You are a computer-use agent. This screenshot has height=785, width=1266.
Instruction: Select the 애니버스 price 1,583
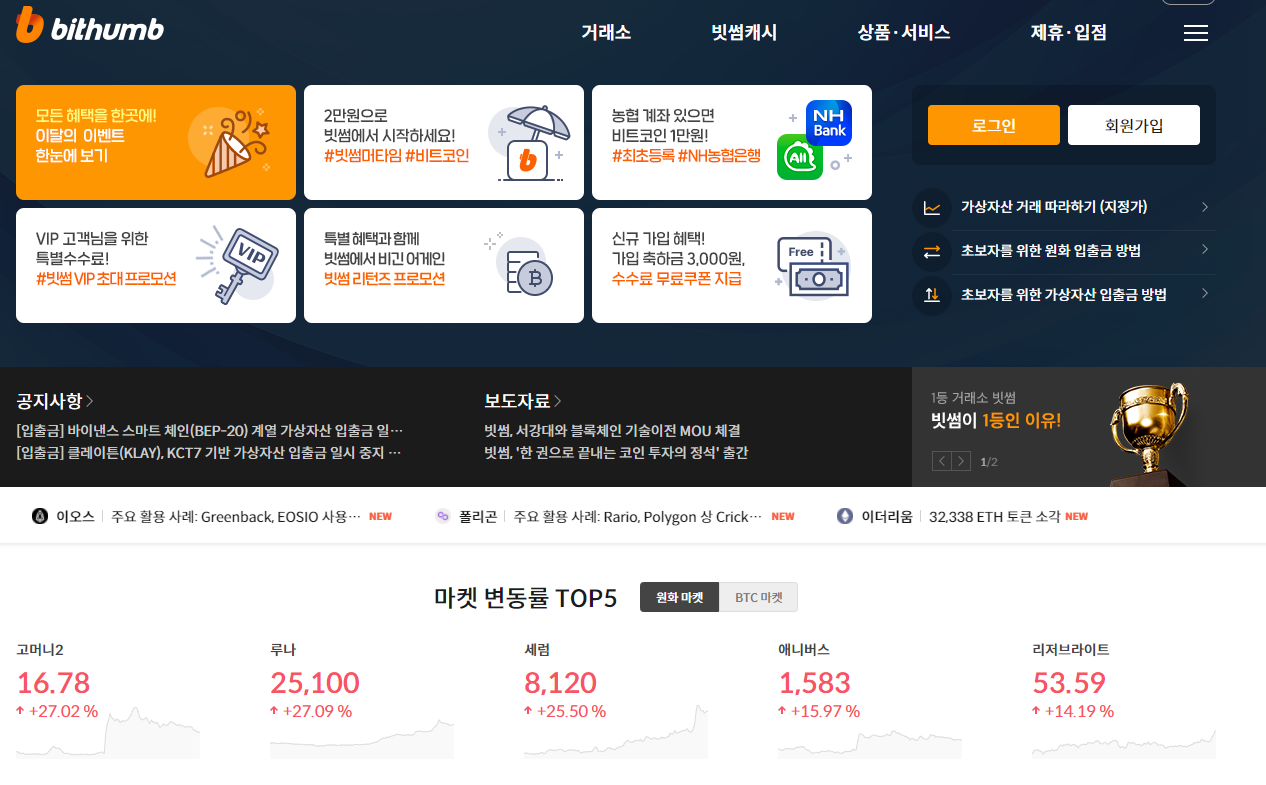click(x=814, y=683)
